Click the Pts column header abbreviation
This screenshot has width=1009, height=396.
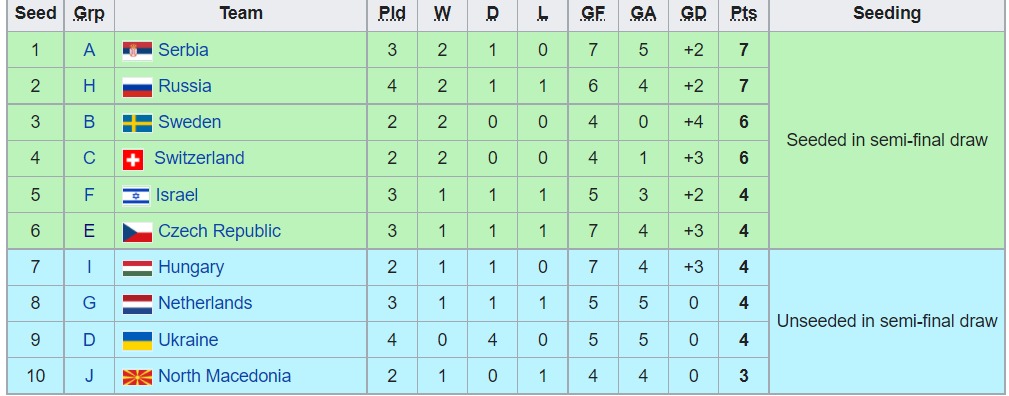coord(743,14)
